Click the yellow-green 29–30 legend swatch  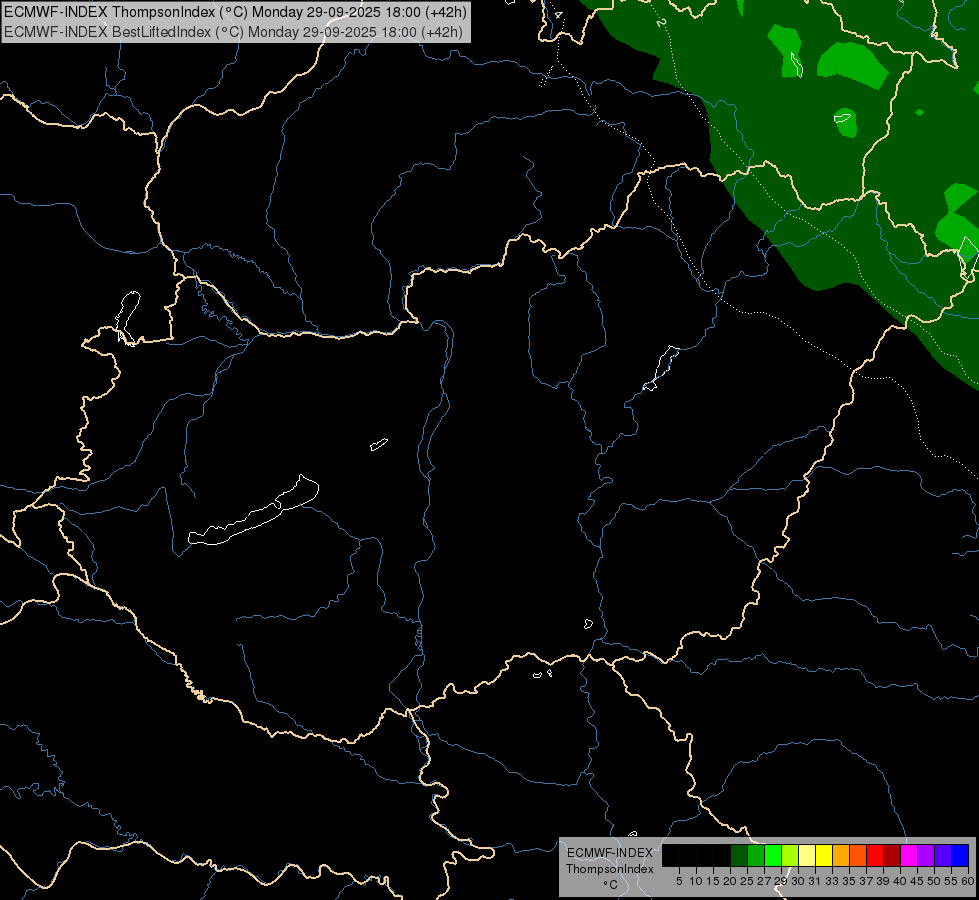pos(790,855)
